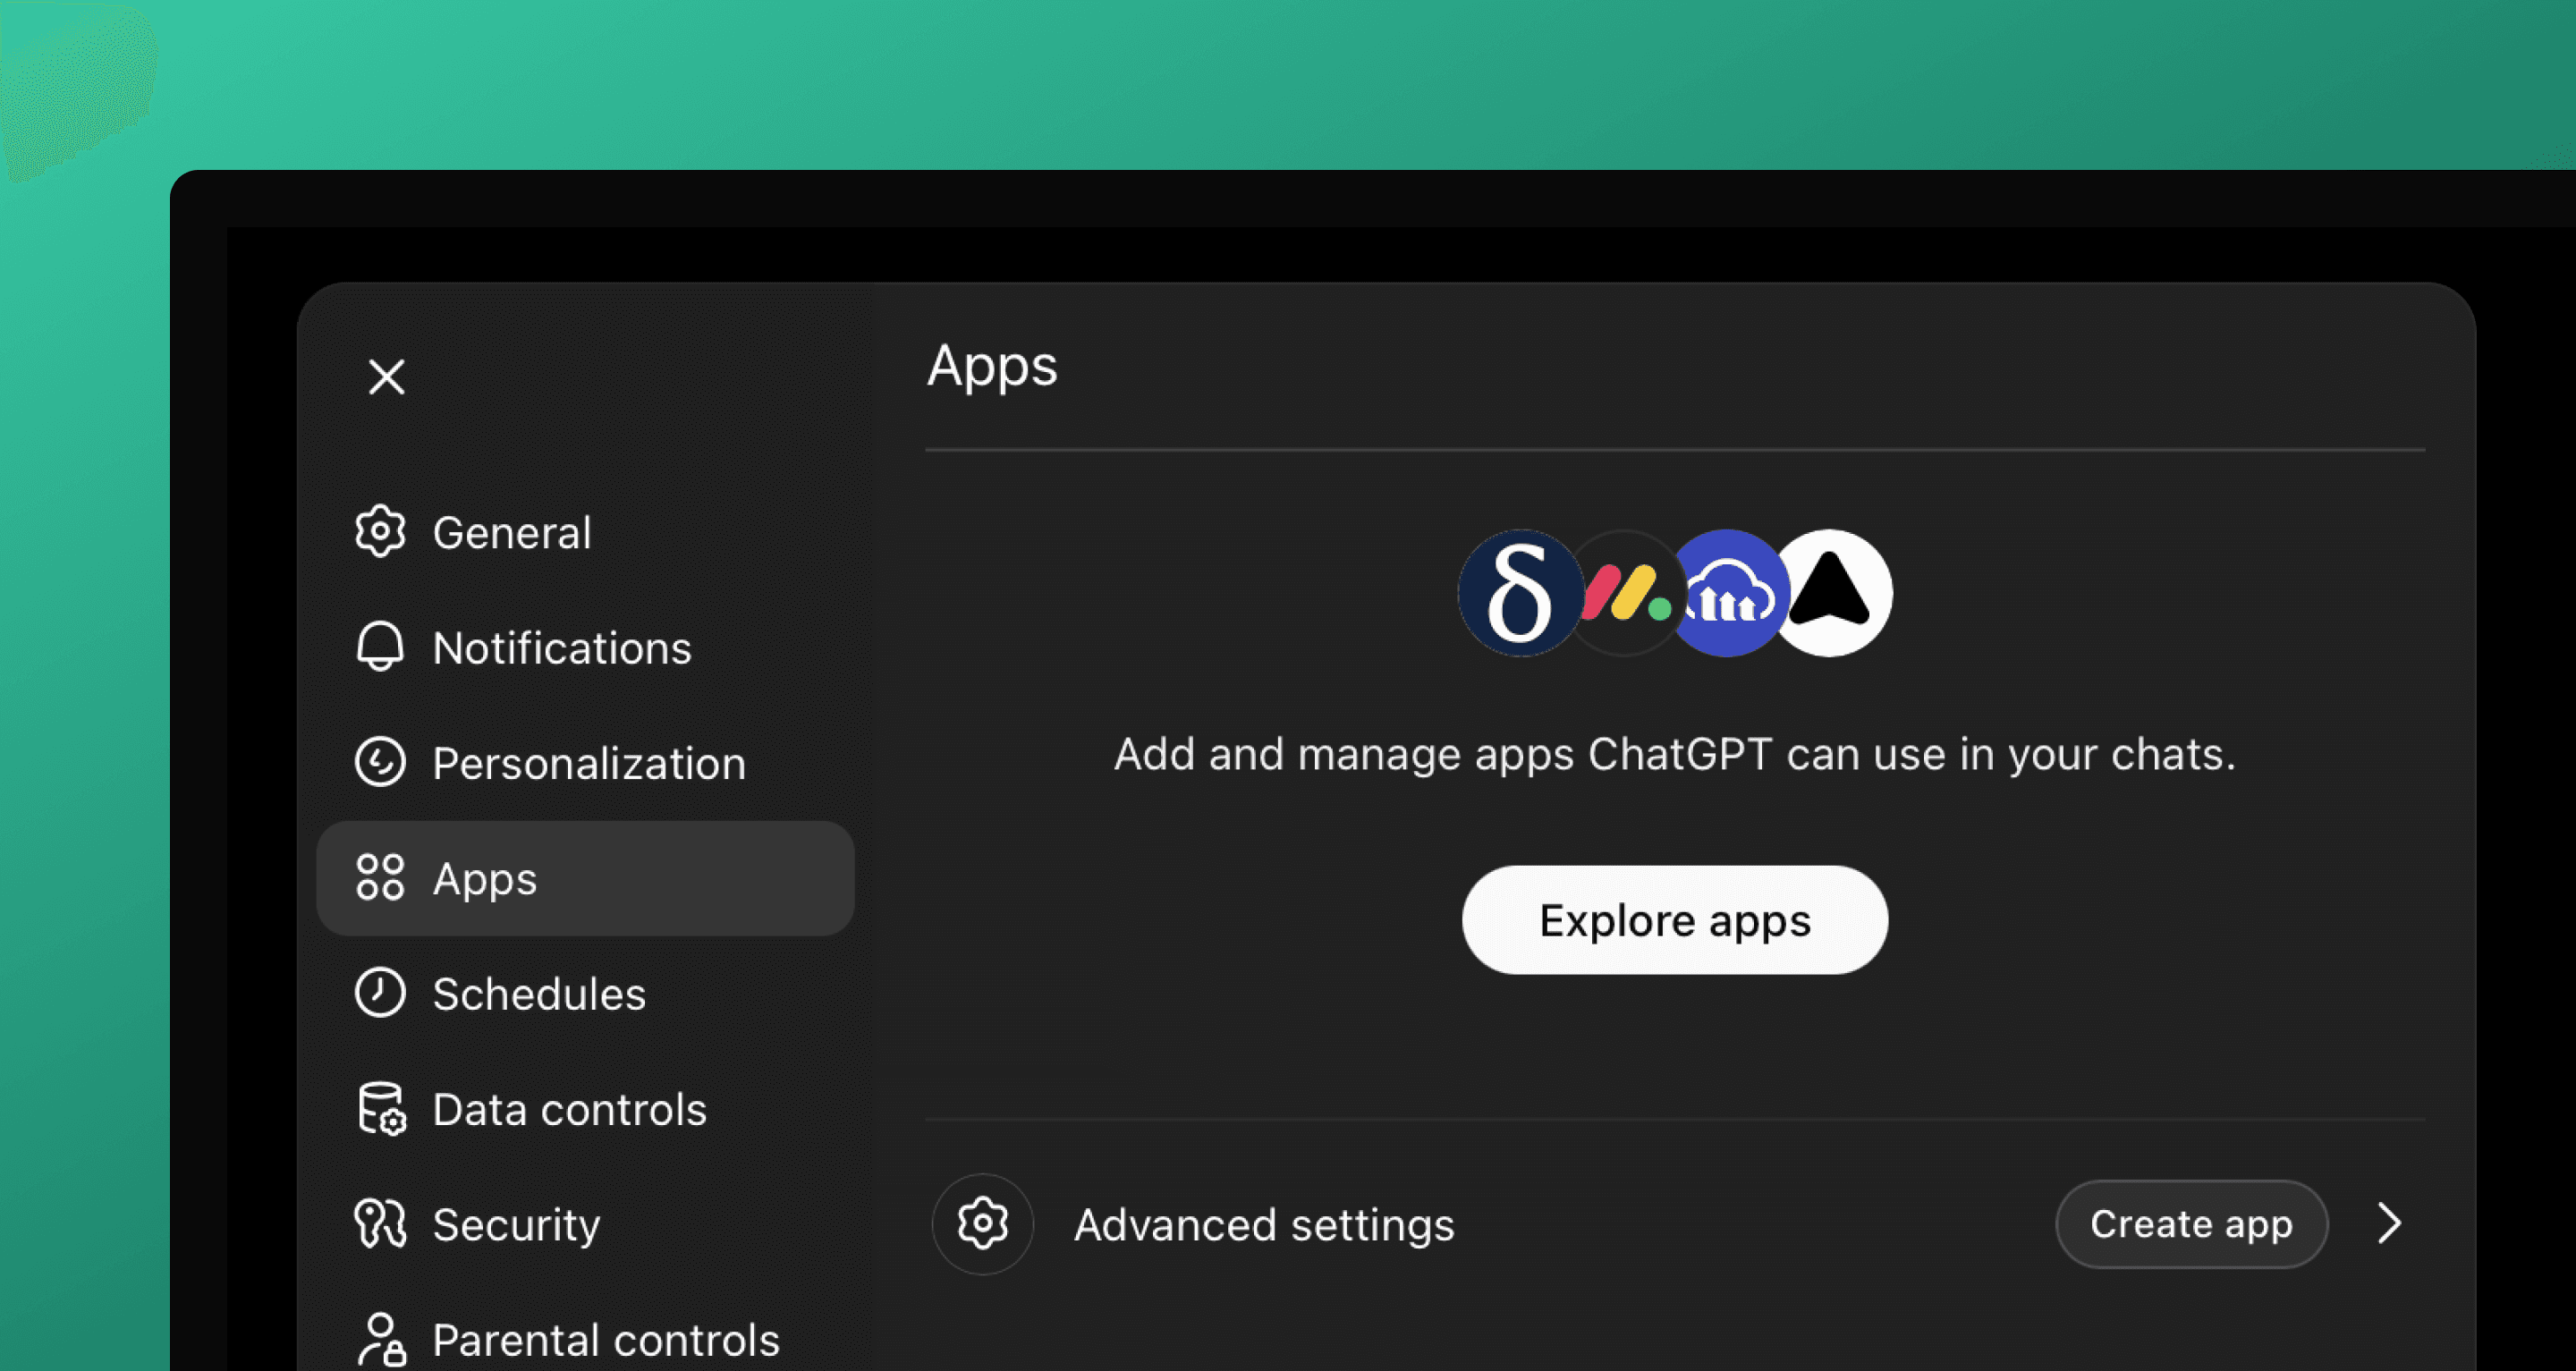Image resolution: width=2576 pixels, height=1371 pixels.
Task: Click the monday.com colorful stripes app icon
Action: tap(1626, 593)
